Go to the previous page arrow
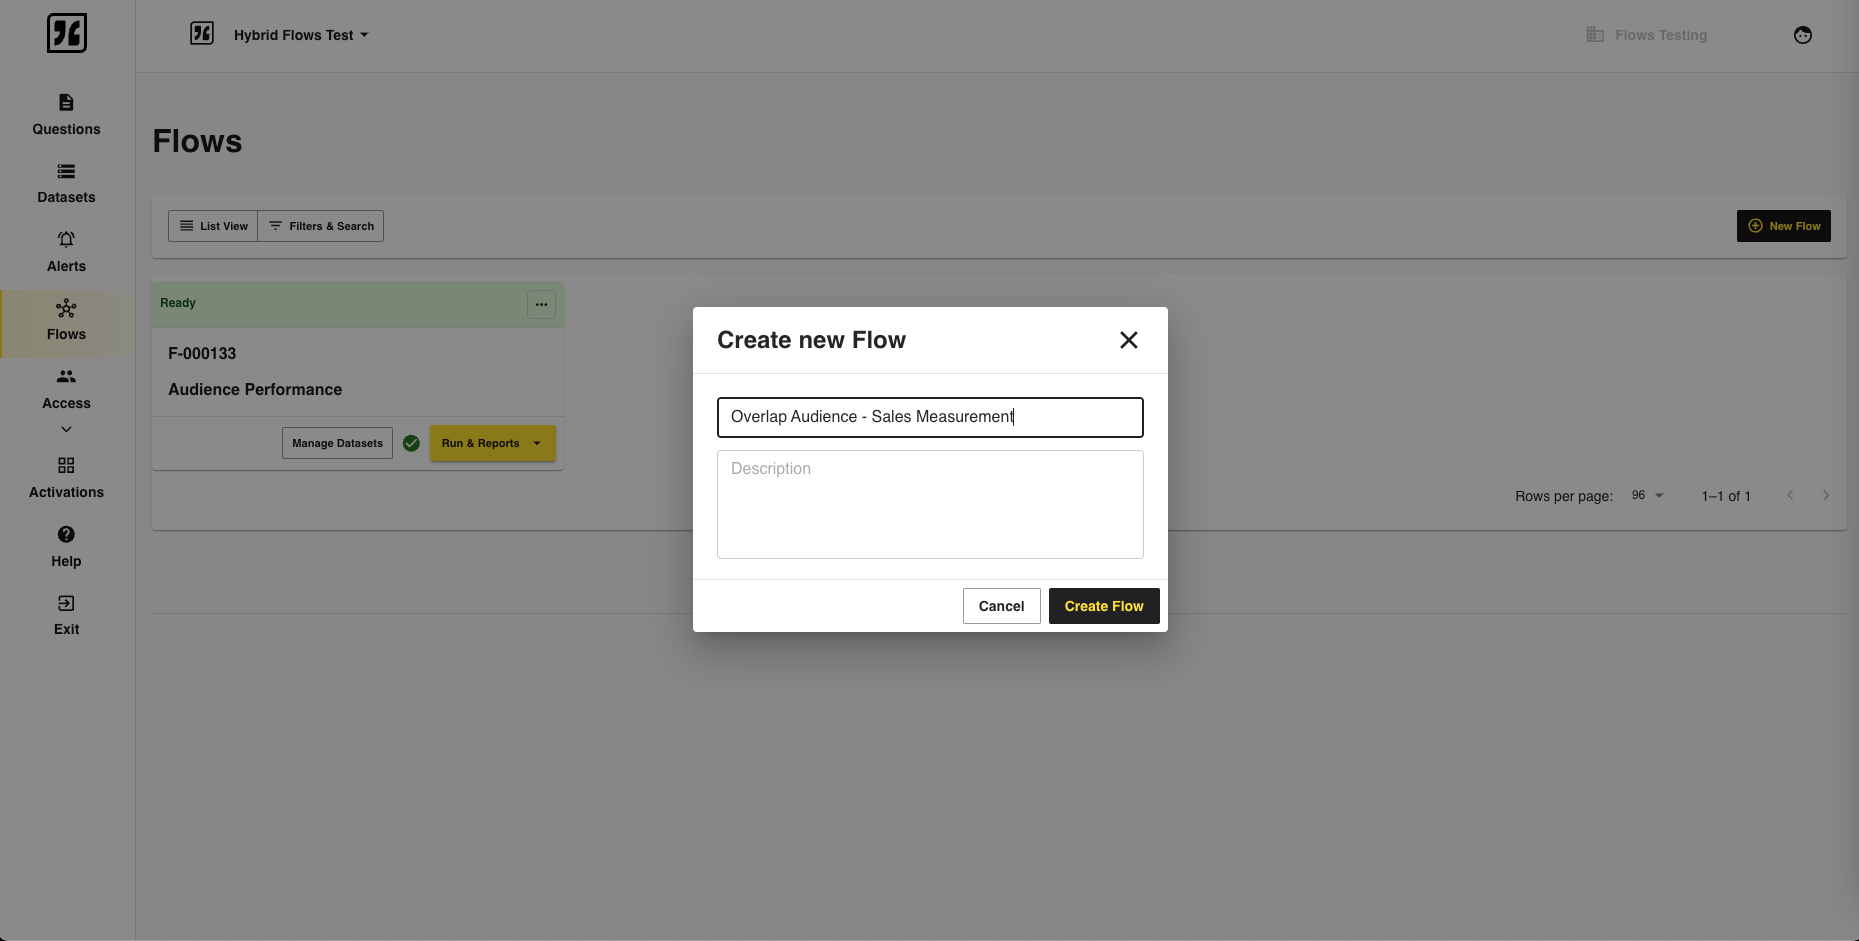1859x941 pixels. click(1790, 495)
